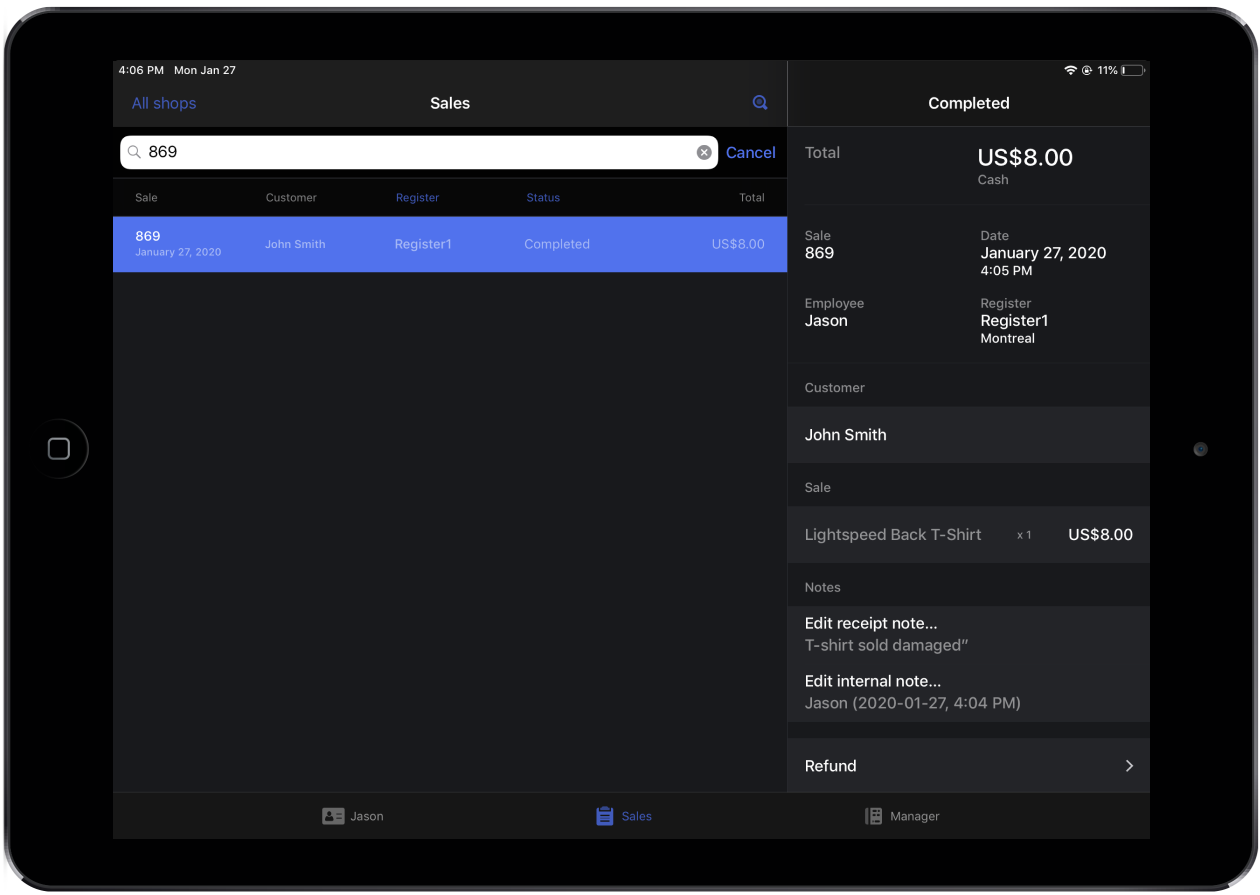Click the Completed panel title
The height and width of the screenshot is (895, 1260).
click(x=968, y=103)
